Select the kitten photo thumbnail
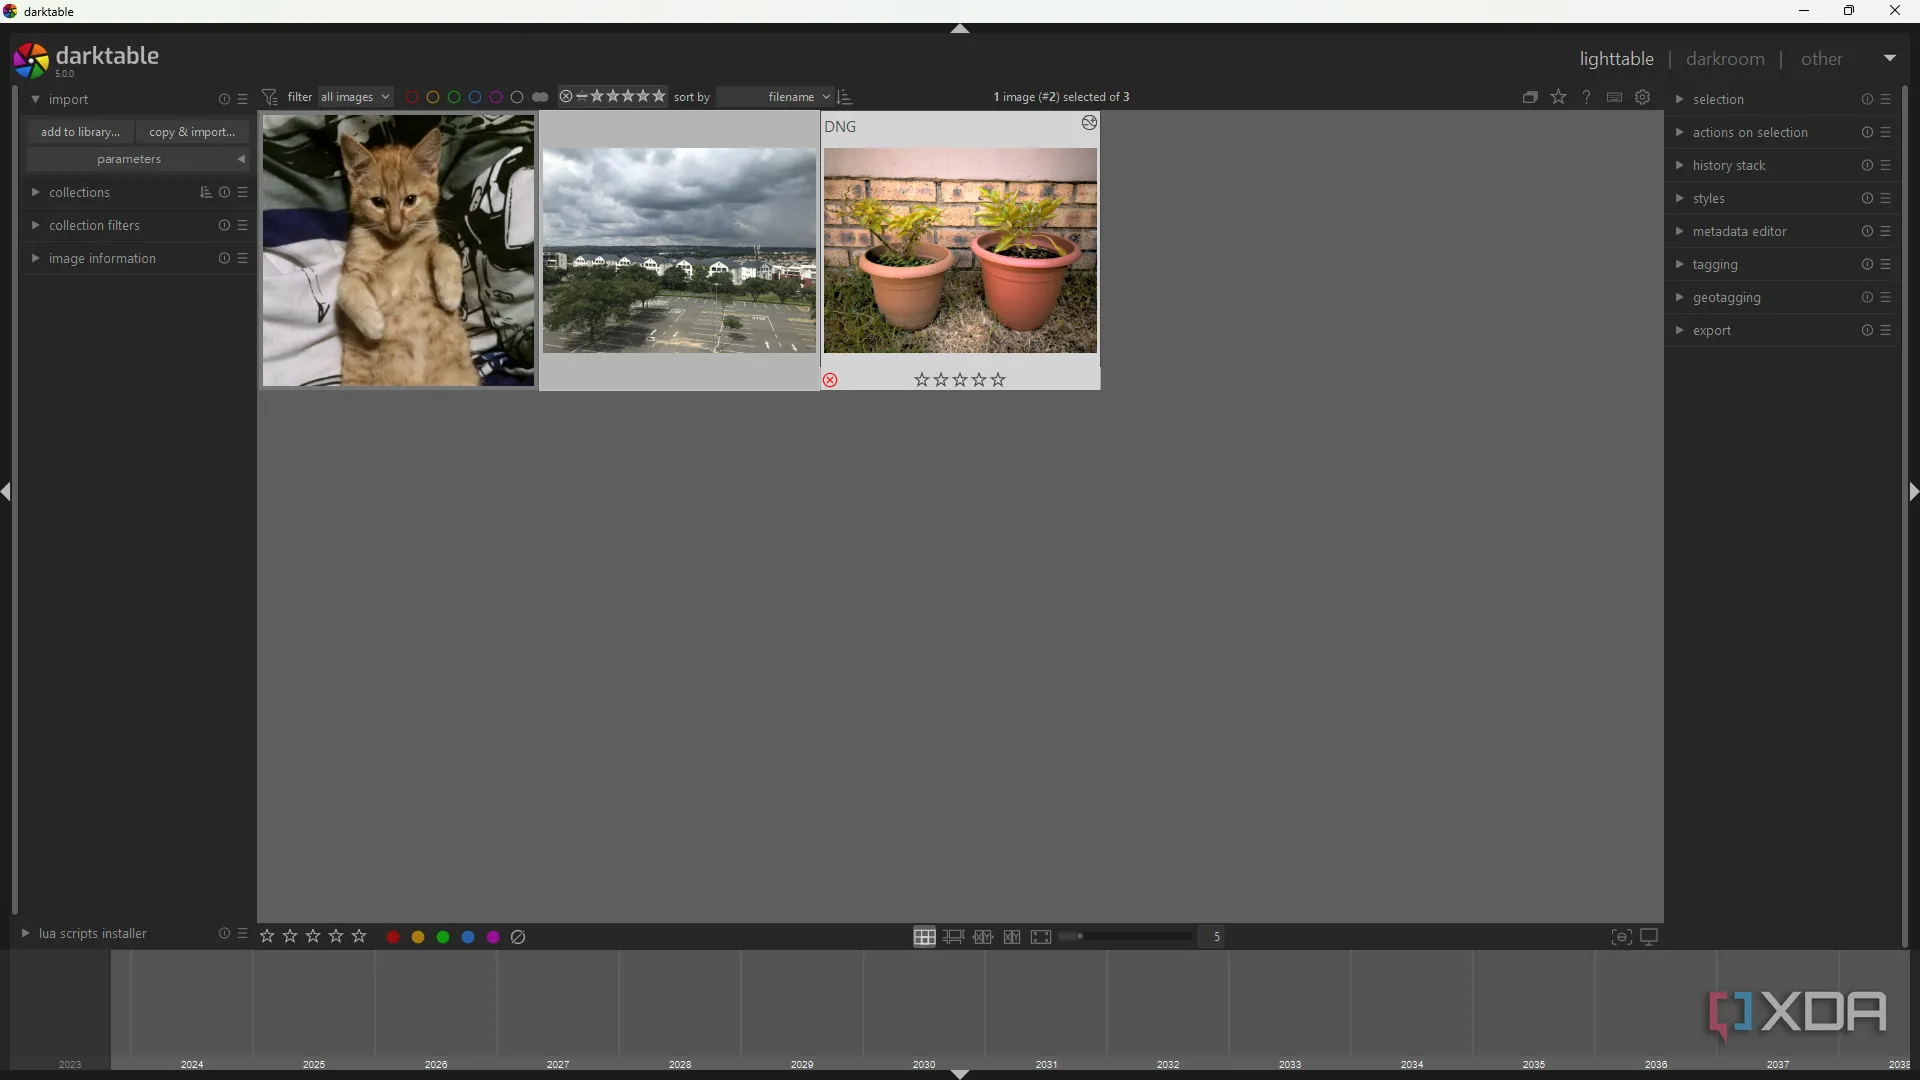Image resolution: width=1920 pixels, height=1080 pixels. tap(398, 250)
